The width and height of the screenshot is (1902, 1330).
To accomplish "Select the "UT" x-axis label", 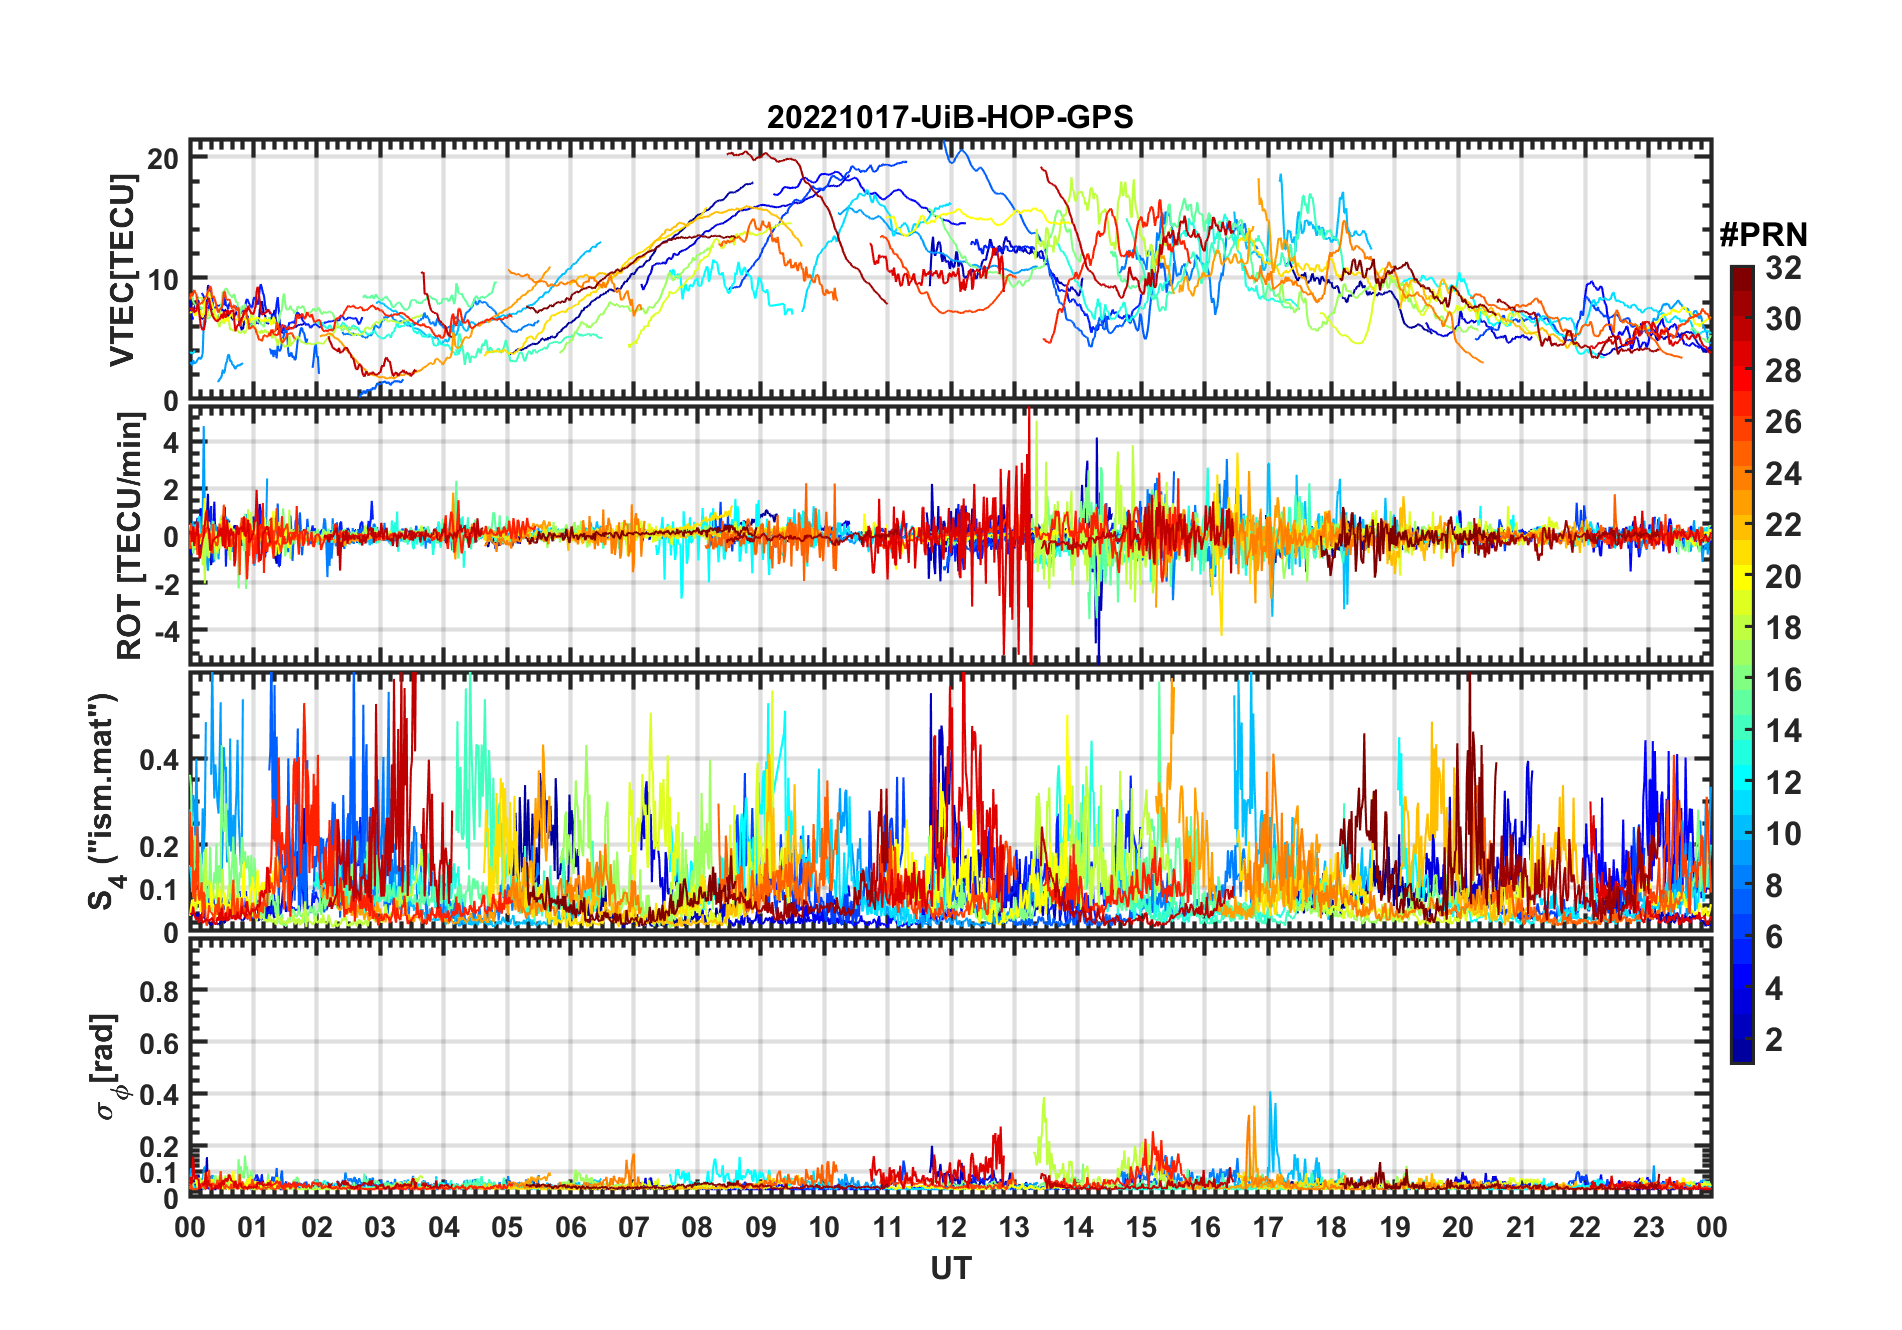I will 951,1268.
